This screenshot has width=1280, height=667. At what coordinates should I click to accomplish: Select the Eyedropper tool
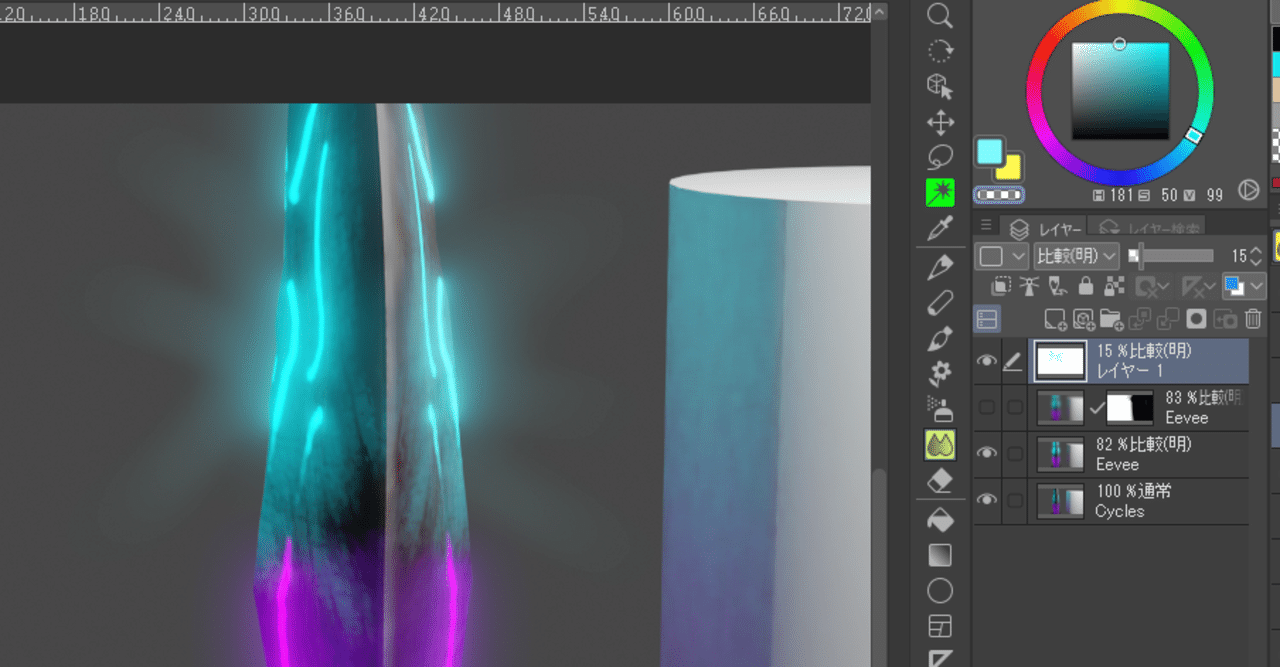(939, 229)
